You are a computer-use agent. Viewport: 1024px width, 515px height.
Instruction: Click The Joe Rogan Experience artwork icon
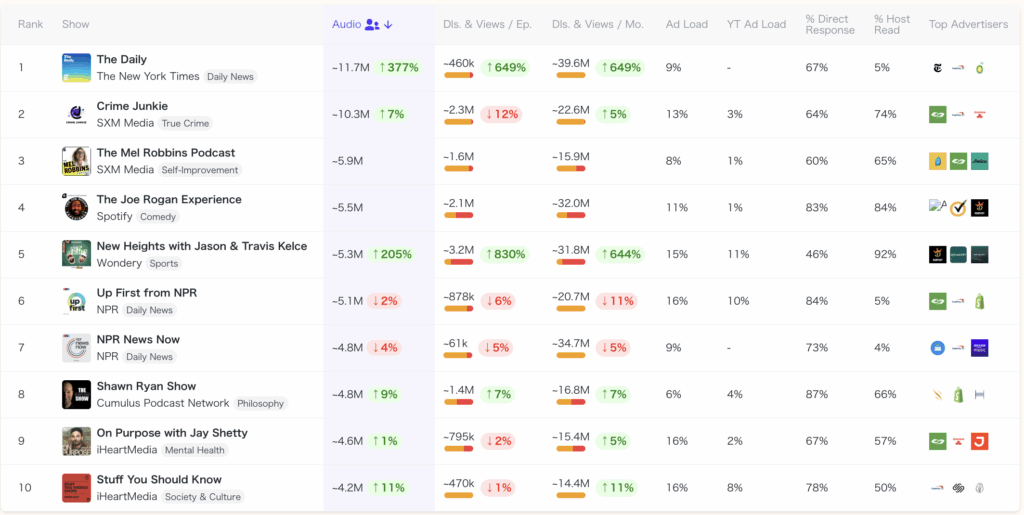tap(76, 208)
